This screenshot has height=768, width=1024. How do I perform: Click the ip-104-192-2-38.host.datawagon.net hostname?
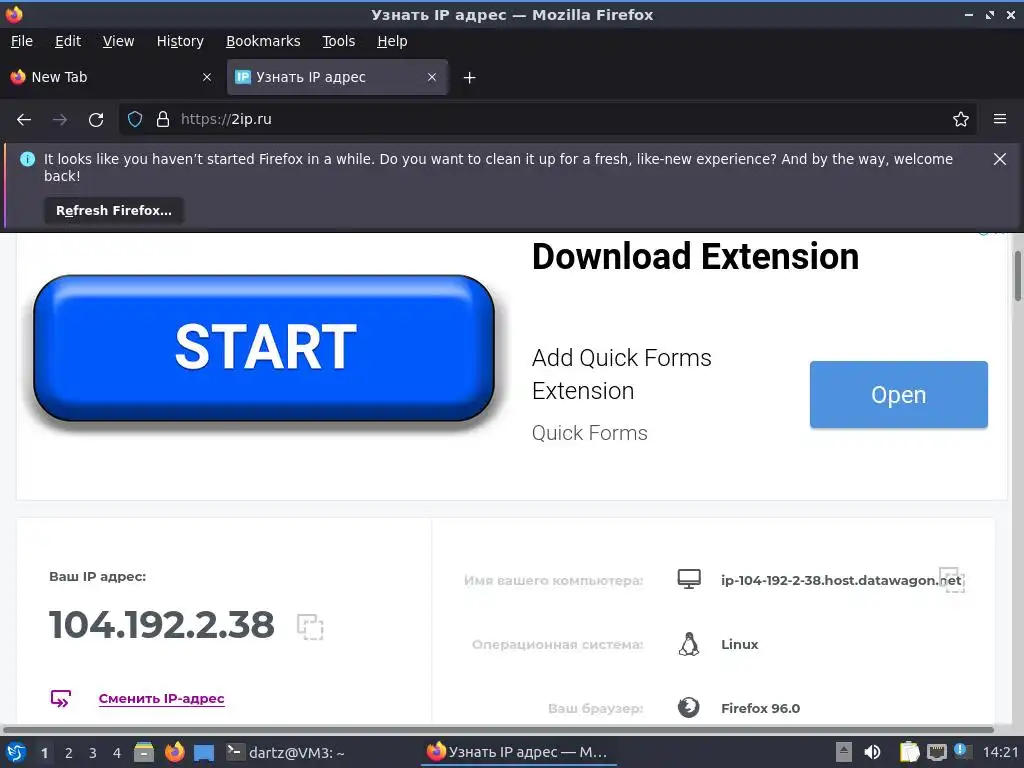(x=840, y=580)
